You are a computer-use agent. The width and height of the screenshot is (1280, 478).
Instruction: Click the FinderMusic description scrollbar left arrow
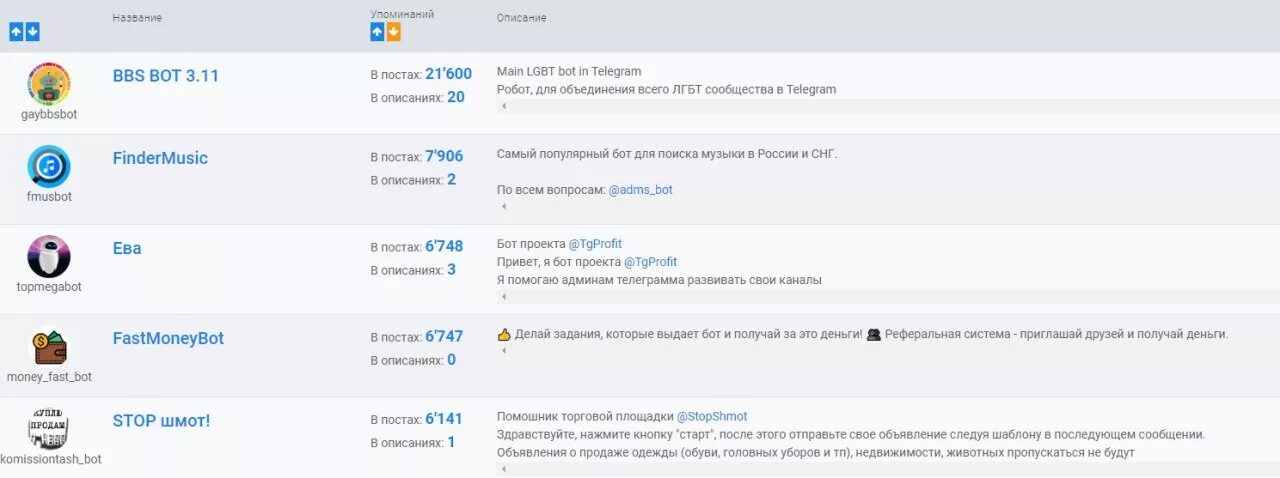[x=503, y=206]
